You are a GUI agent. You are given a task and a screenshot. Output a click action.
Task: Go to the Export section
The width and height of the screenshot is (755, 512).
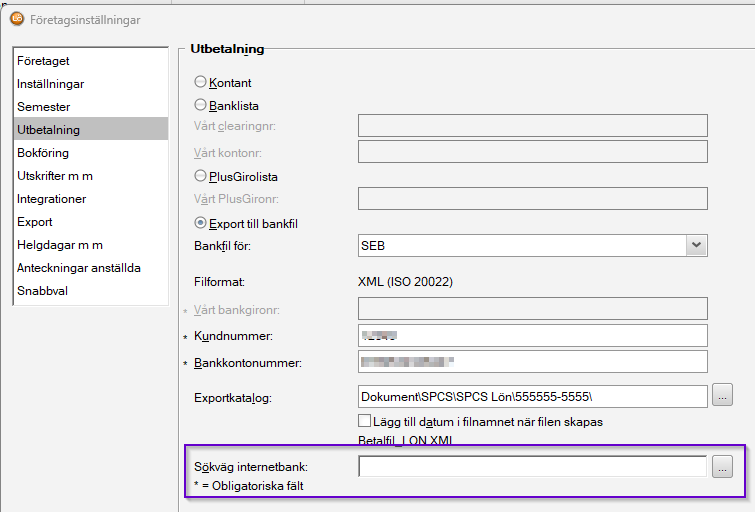[x=91, y=222]
